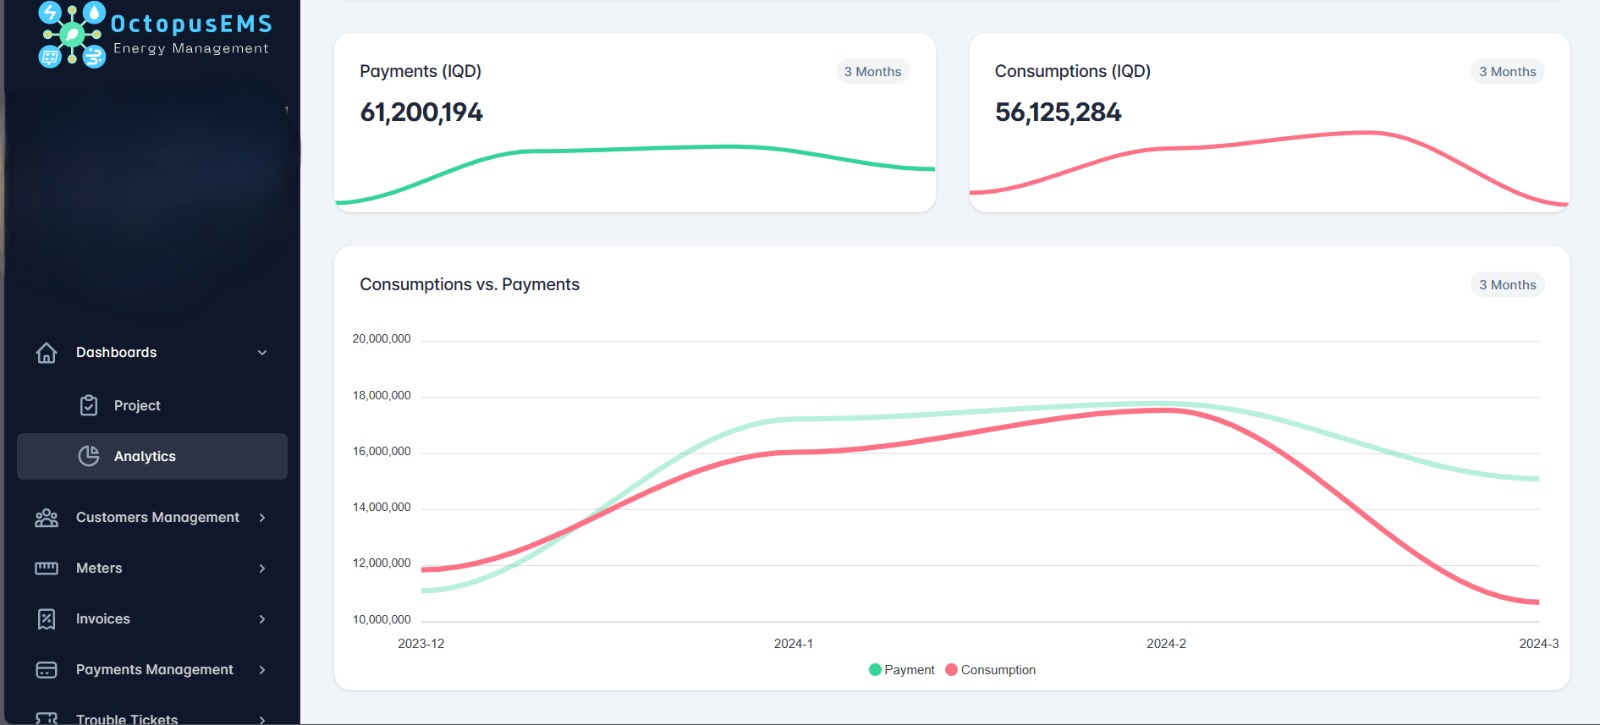
Task: Click the 16,000,000 axis value
Action: pos(381,452)
